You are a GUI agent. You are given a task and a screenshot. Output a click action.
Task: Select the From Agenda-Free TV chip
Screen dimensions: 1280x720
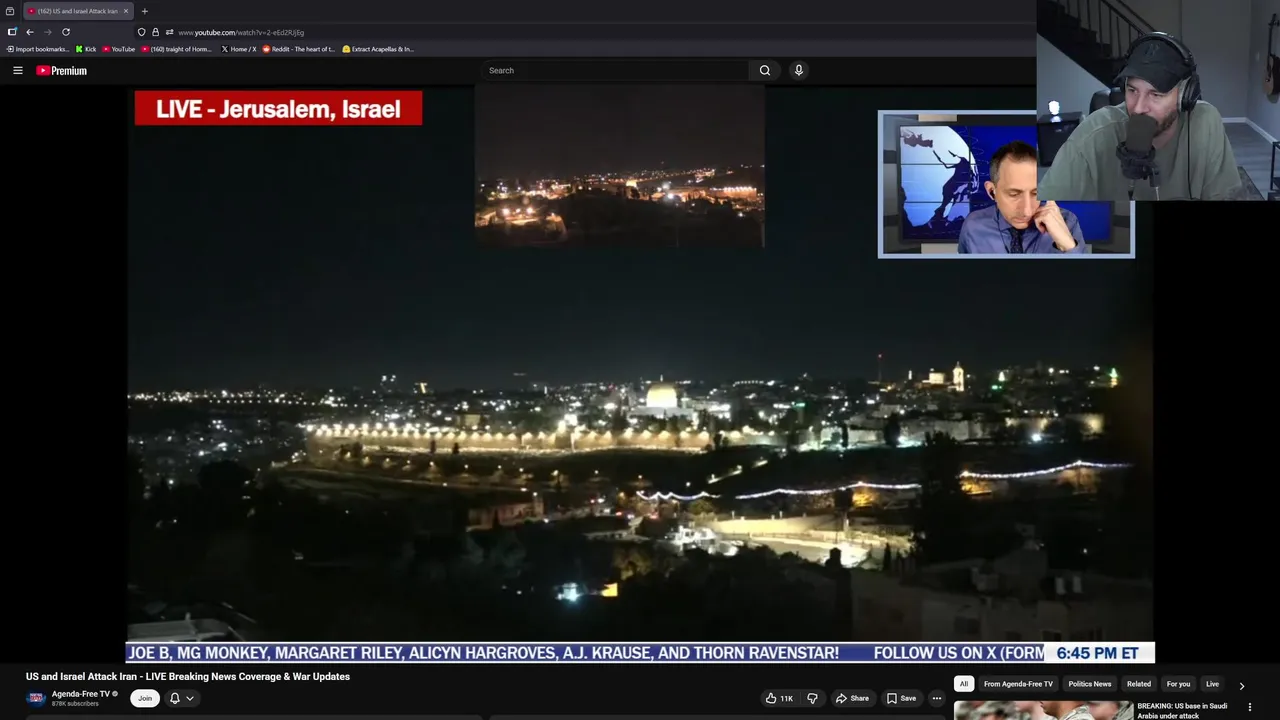1018,684
